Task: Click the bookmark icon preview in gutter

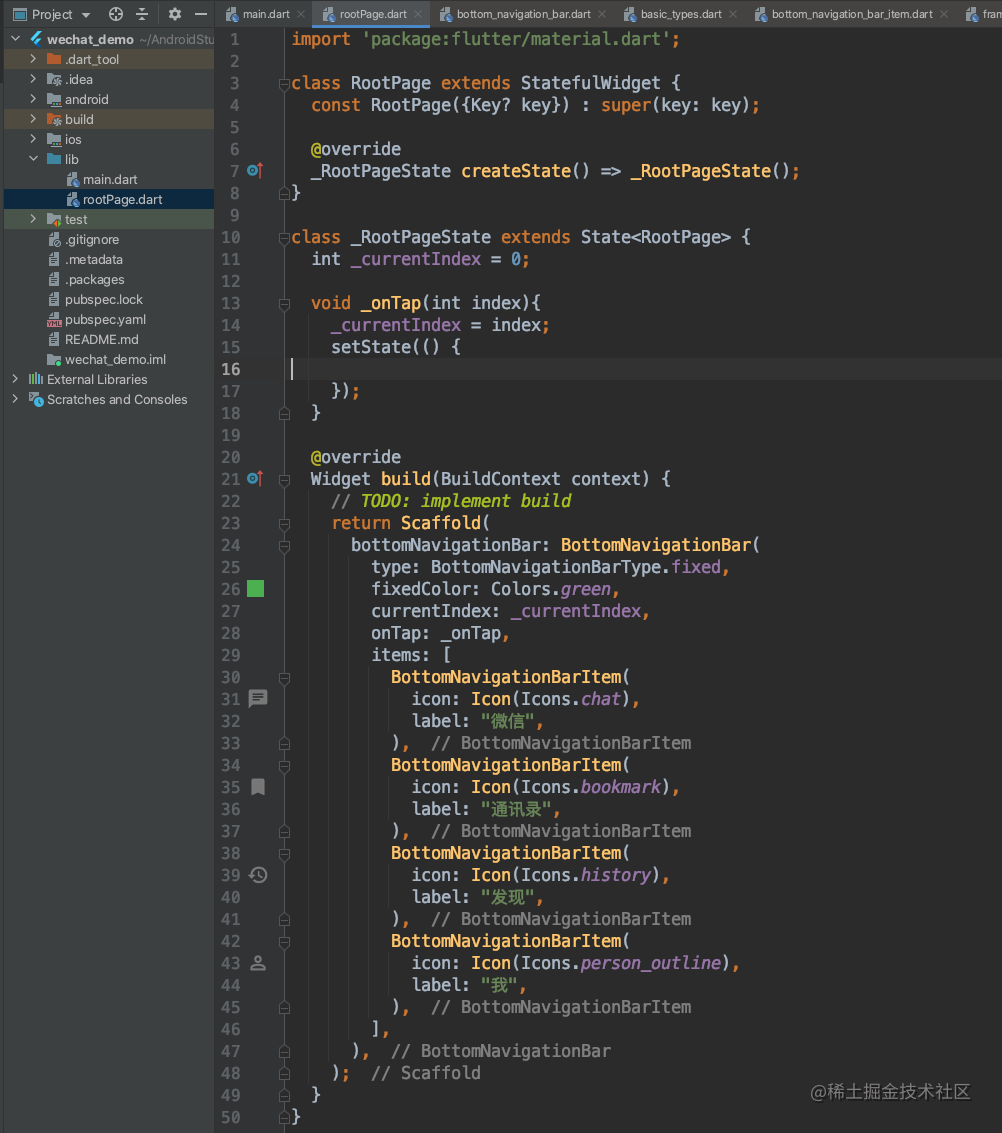Action: [258, 787]
